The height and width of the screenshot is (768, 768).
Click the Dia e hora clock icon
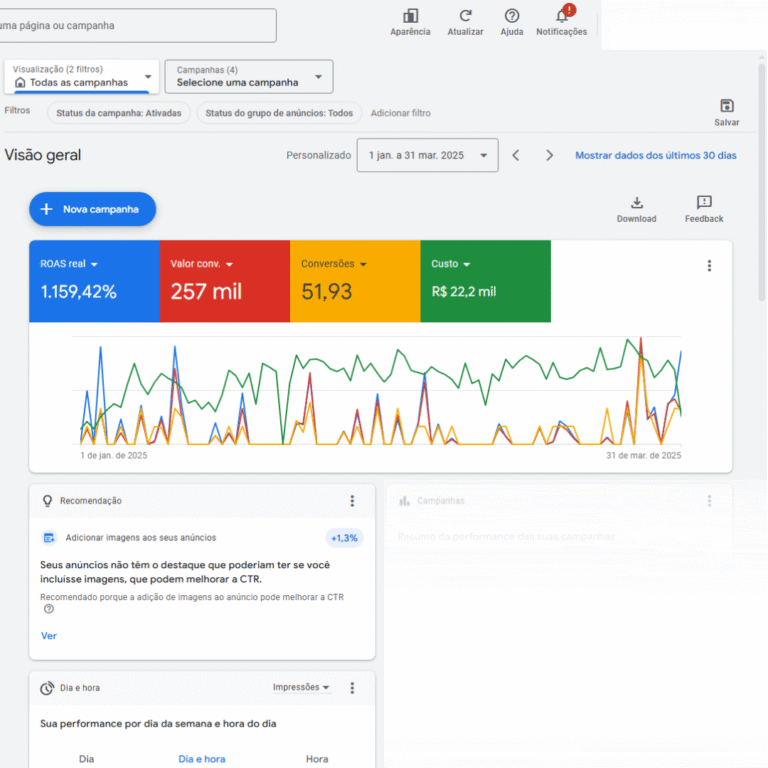(x=47, y=688)
